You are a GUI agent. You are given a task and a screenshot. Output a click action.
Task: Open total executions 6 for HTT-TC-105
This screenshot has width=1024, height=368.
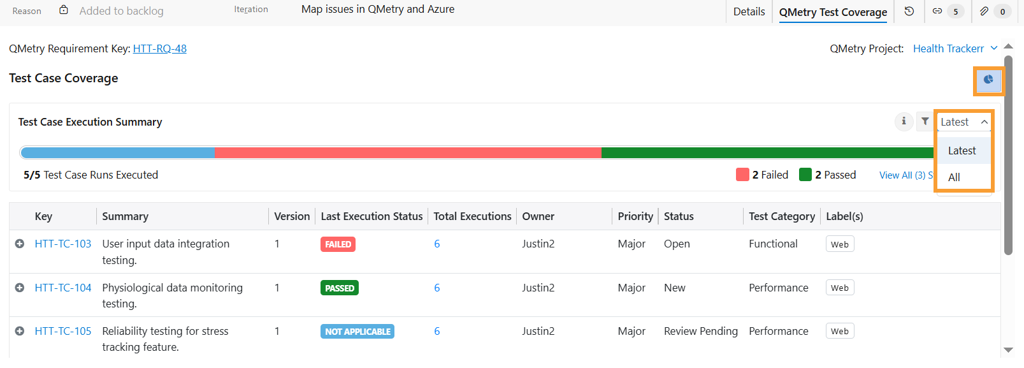coord(437,331)
